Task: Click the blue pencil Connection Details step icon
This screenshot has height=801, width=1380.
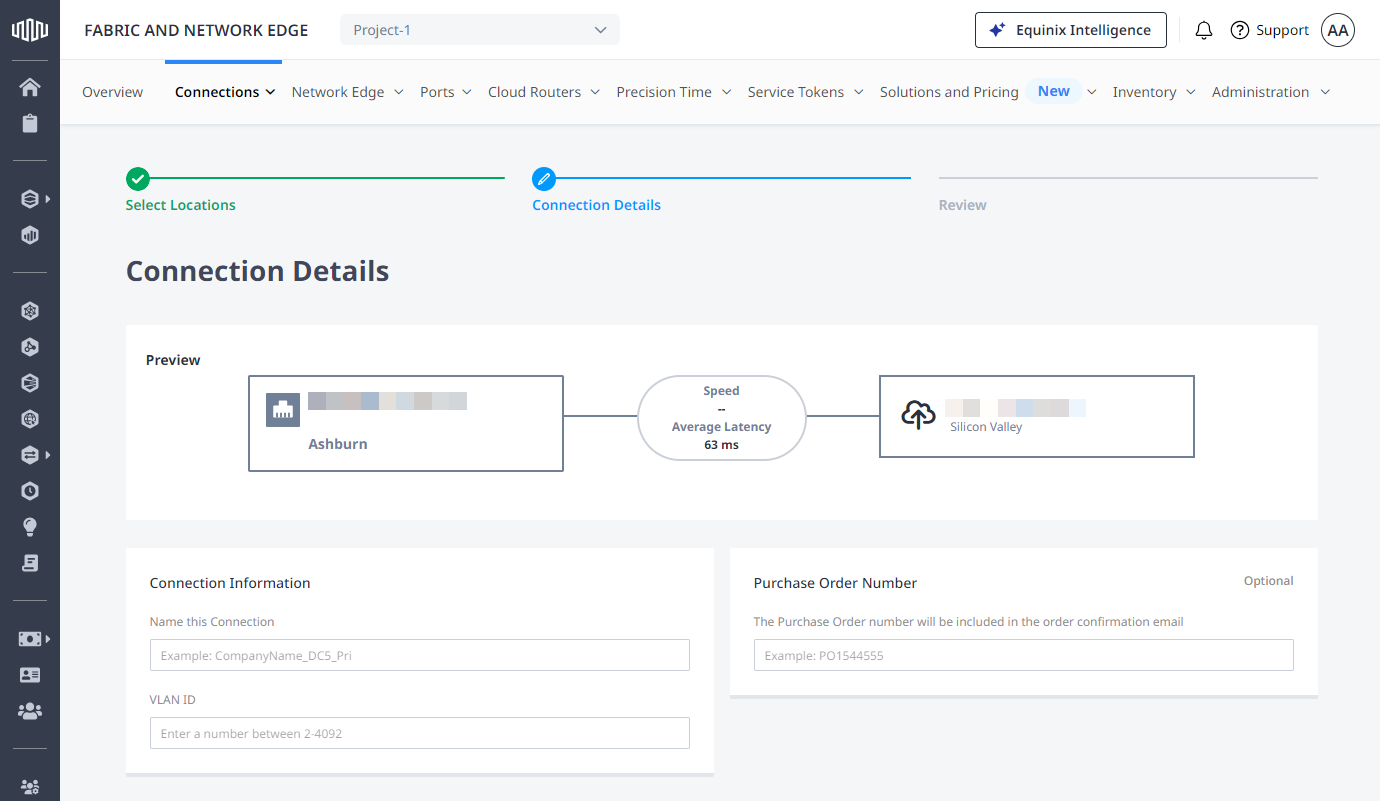Action: [x=544, y=179]
